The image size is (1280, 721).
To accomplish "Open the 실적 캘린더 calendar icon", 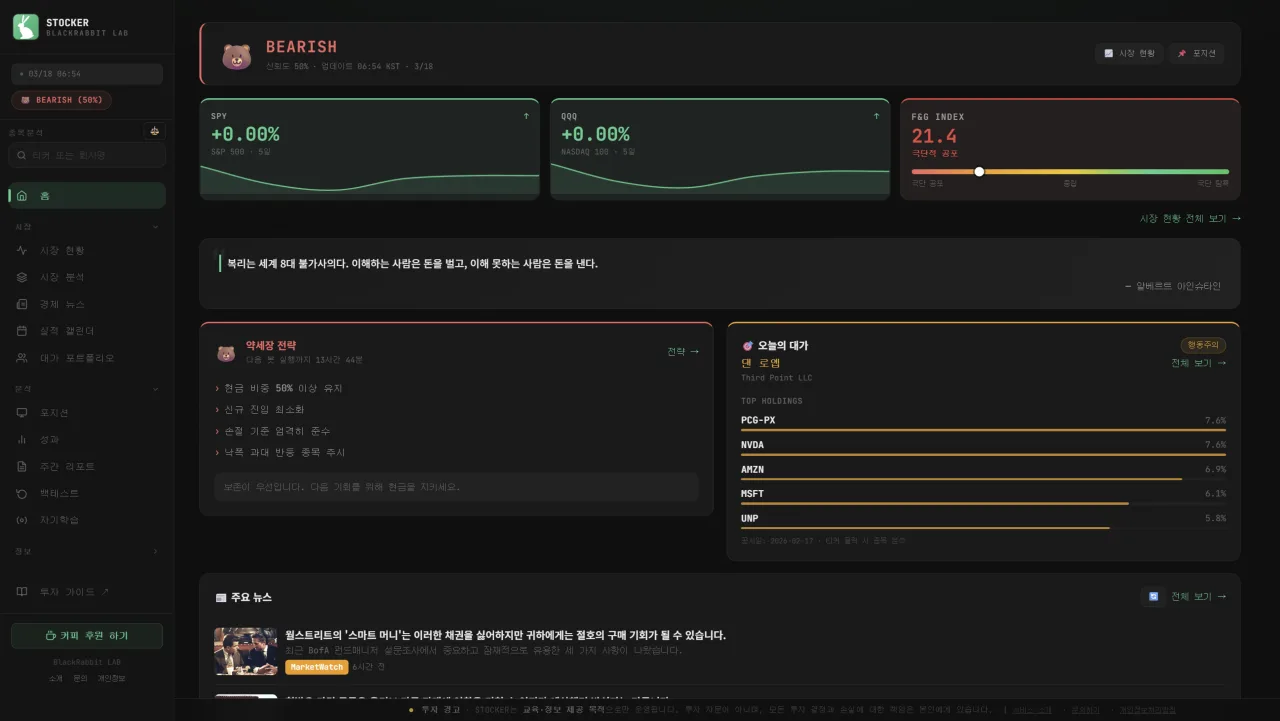I will coord(21,330).
